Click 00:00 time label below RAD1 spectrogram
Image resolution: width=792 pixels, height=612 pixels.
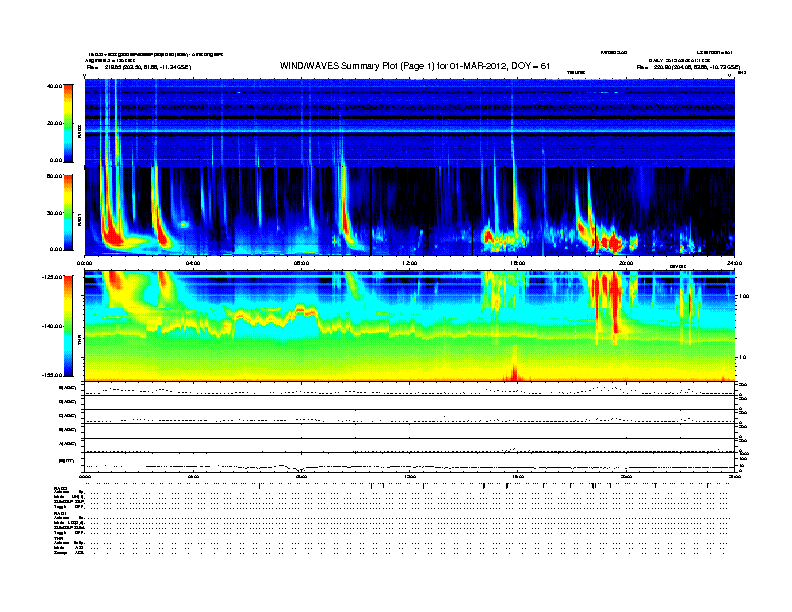(84, 263)
